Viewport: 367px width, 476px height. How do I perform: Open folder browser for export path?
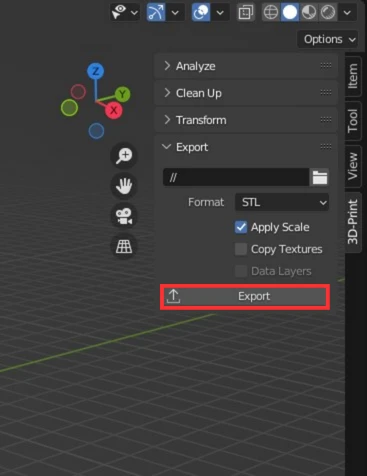(320, 177)
